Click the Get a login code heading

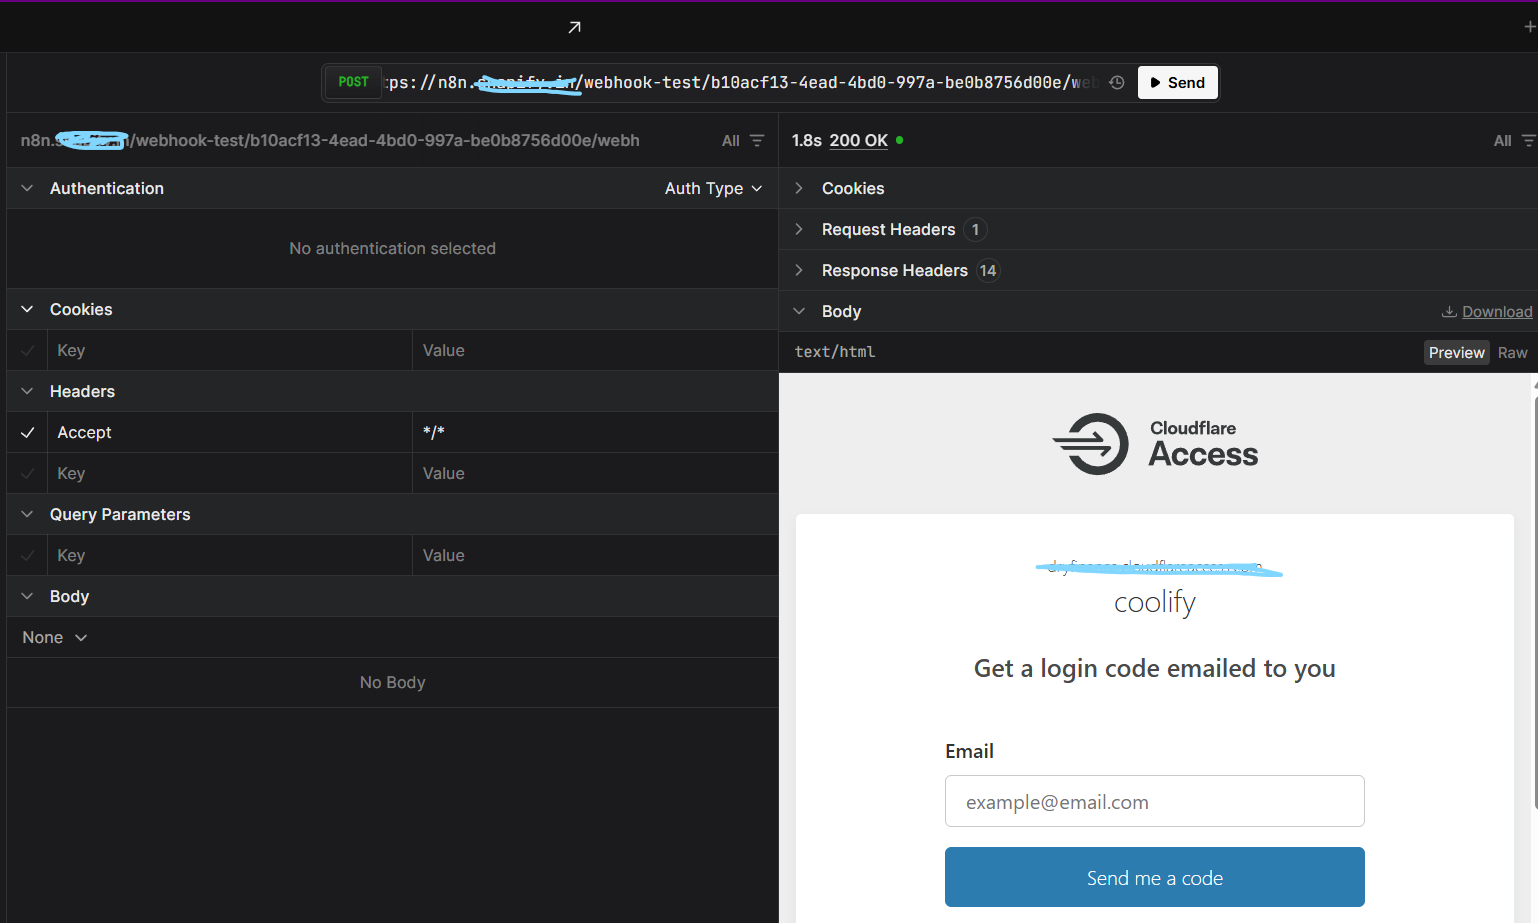1155,668
